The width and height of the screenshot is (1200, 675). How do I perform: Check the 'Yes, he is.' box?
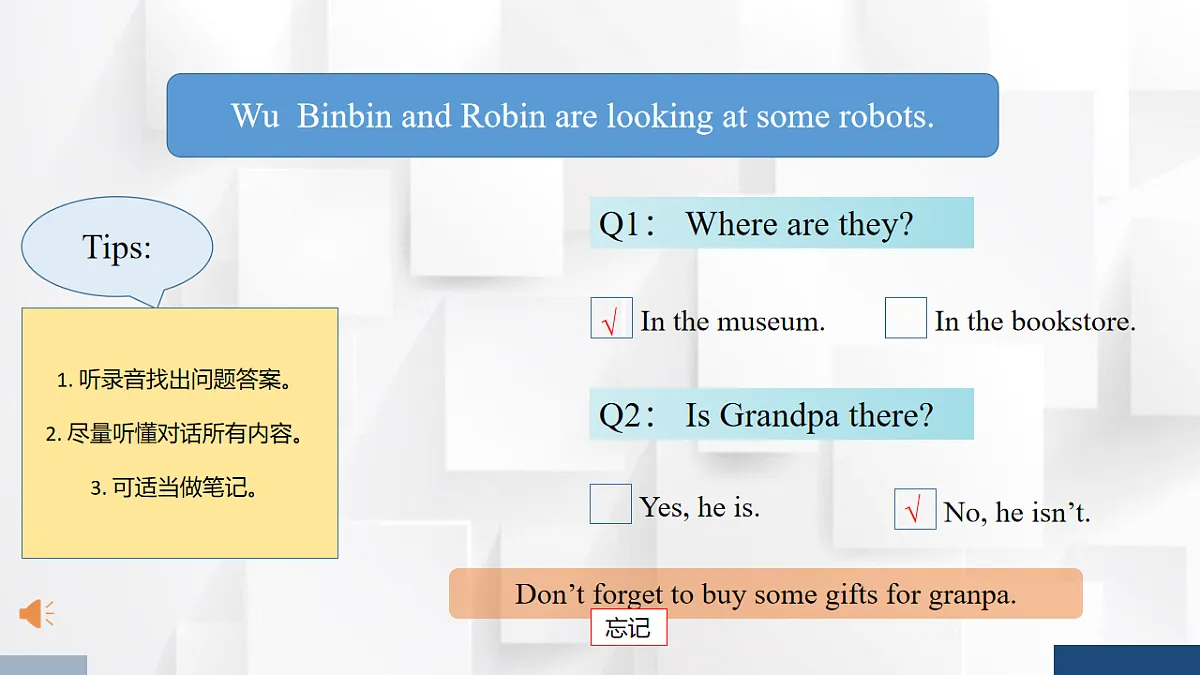611,504
